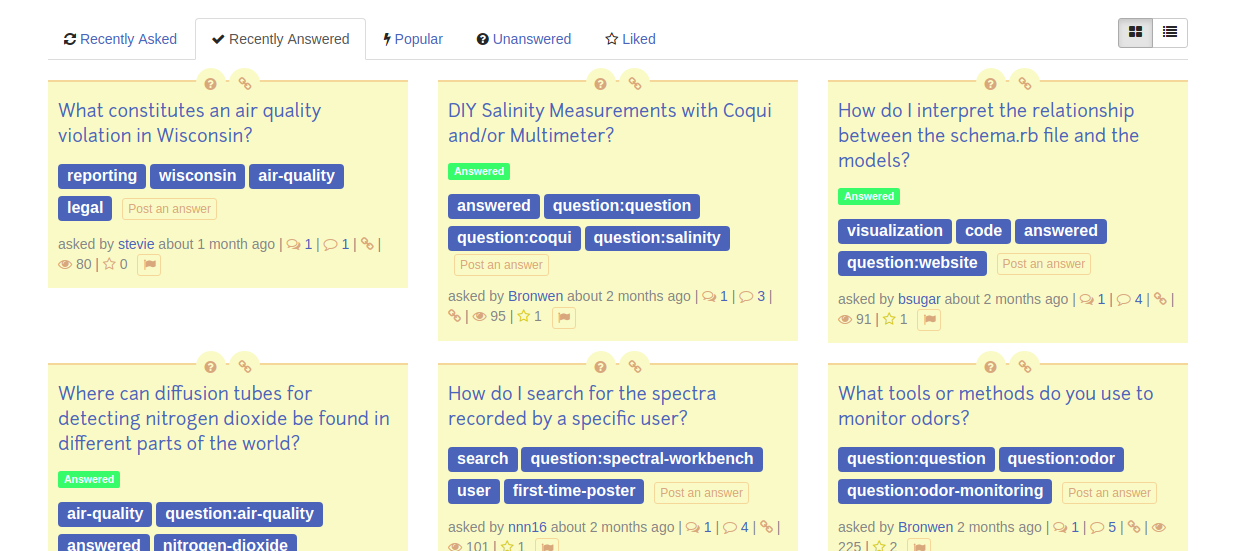The image size is (1239, 551).
Task: View author stevie's profile
Action: click(x=136, y=244)
